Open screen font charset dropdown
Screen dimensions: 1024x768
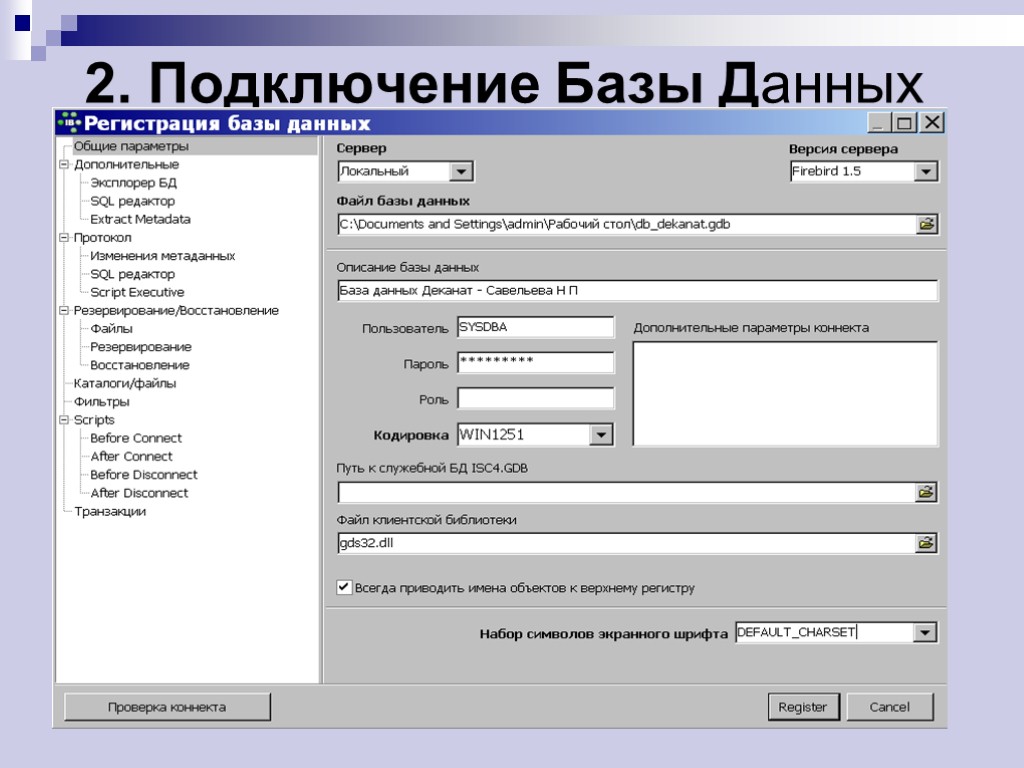coord(925,632)
